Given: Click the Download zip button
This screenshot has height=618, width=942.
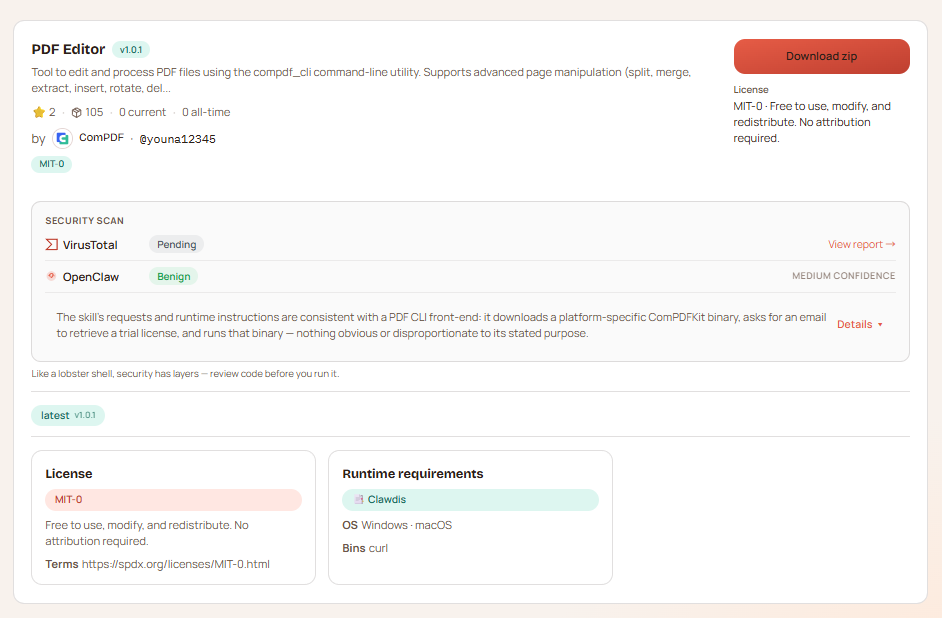Looking at the screenshot, I should point(821,56).
